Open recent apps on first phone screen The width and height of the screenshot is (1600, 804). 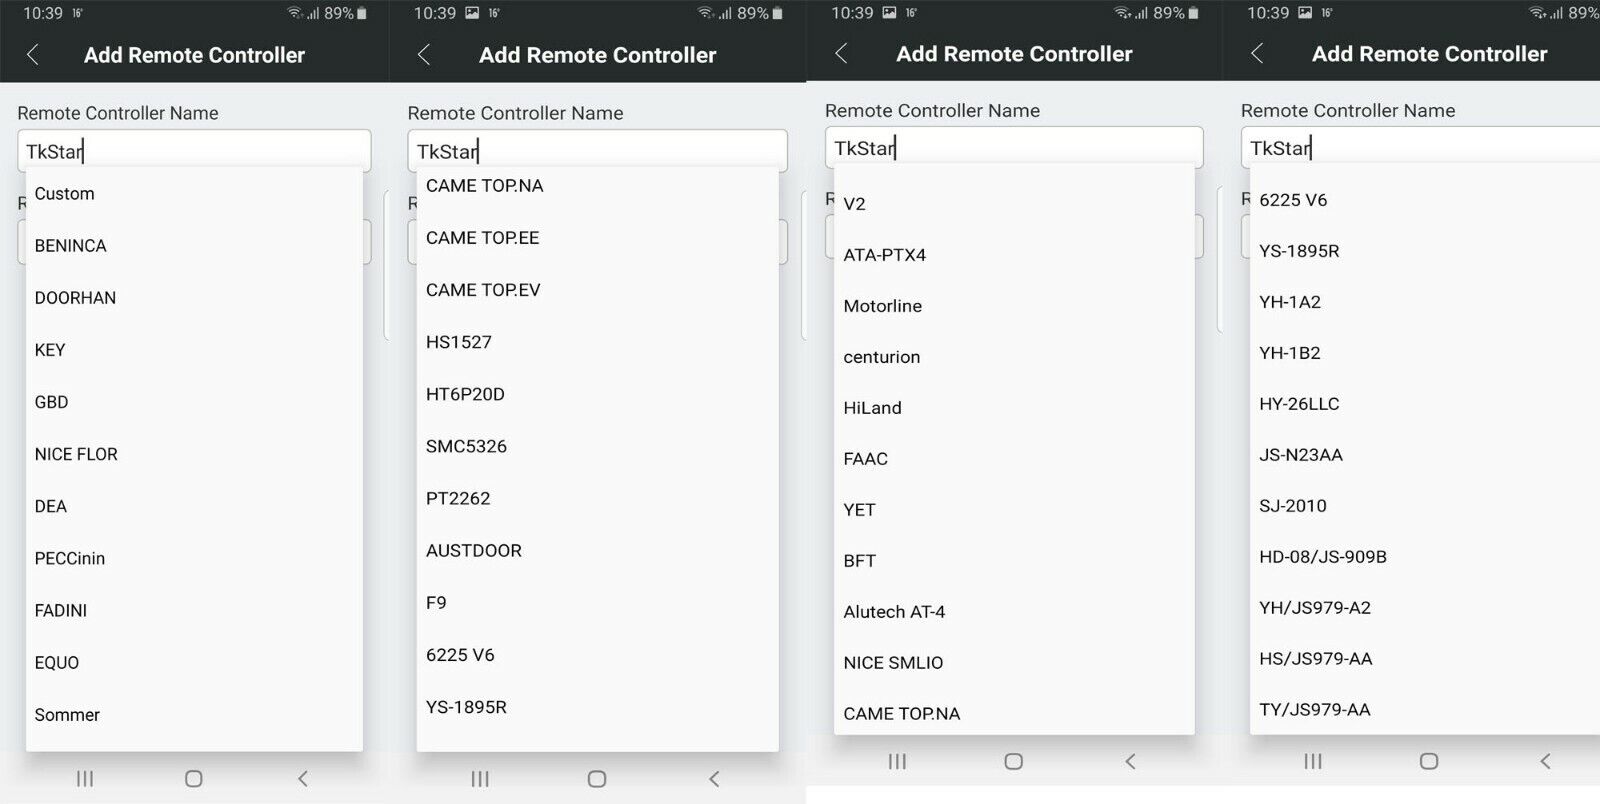[x=85, y=778]
